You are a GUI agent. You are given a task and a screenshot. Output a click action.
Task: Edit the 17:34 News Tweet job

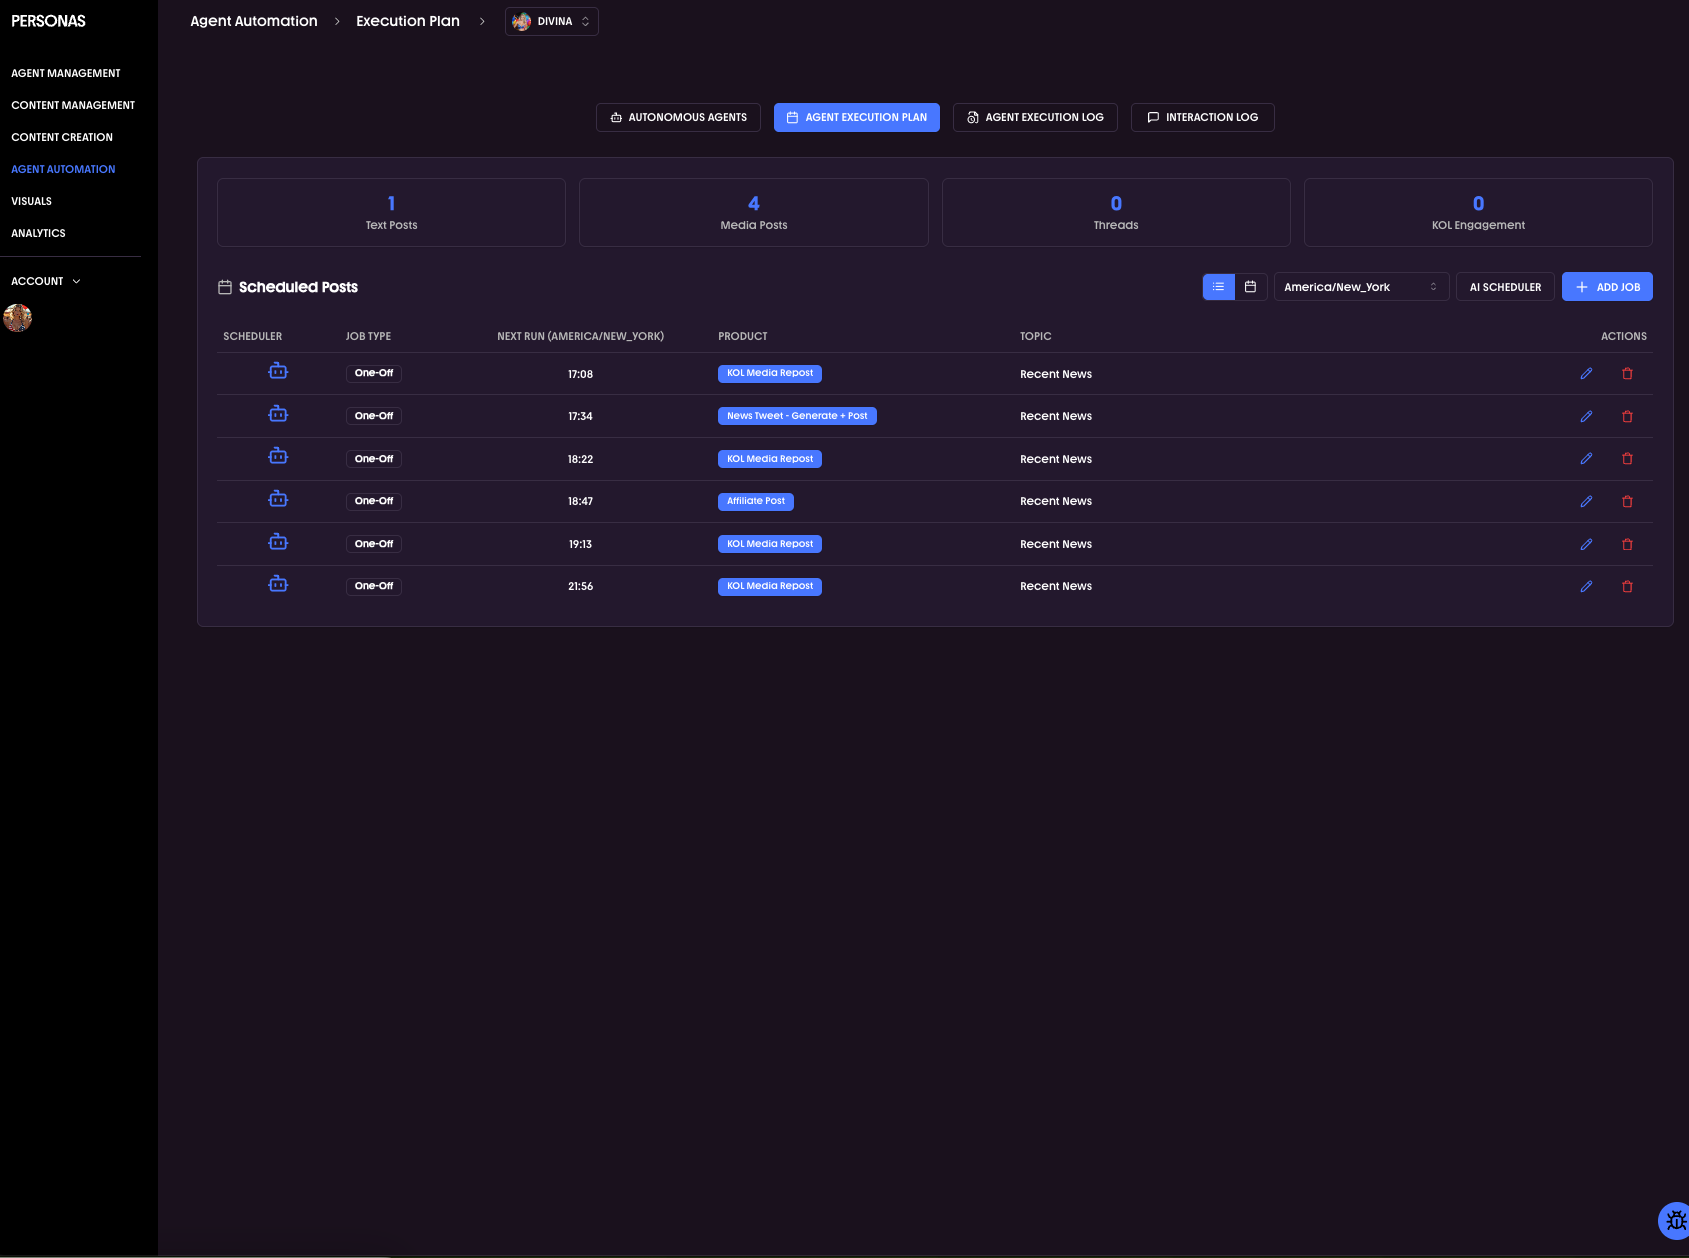pos(1586,416)
